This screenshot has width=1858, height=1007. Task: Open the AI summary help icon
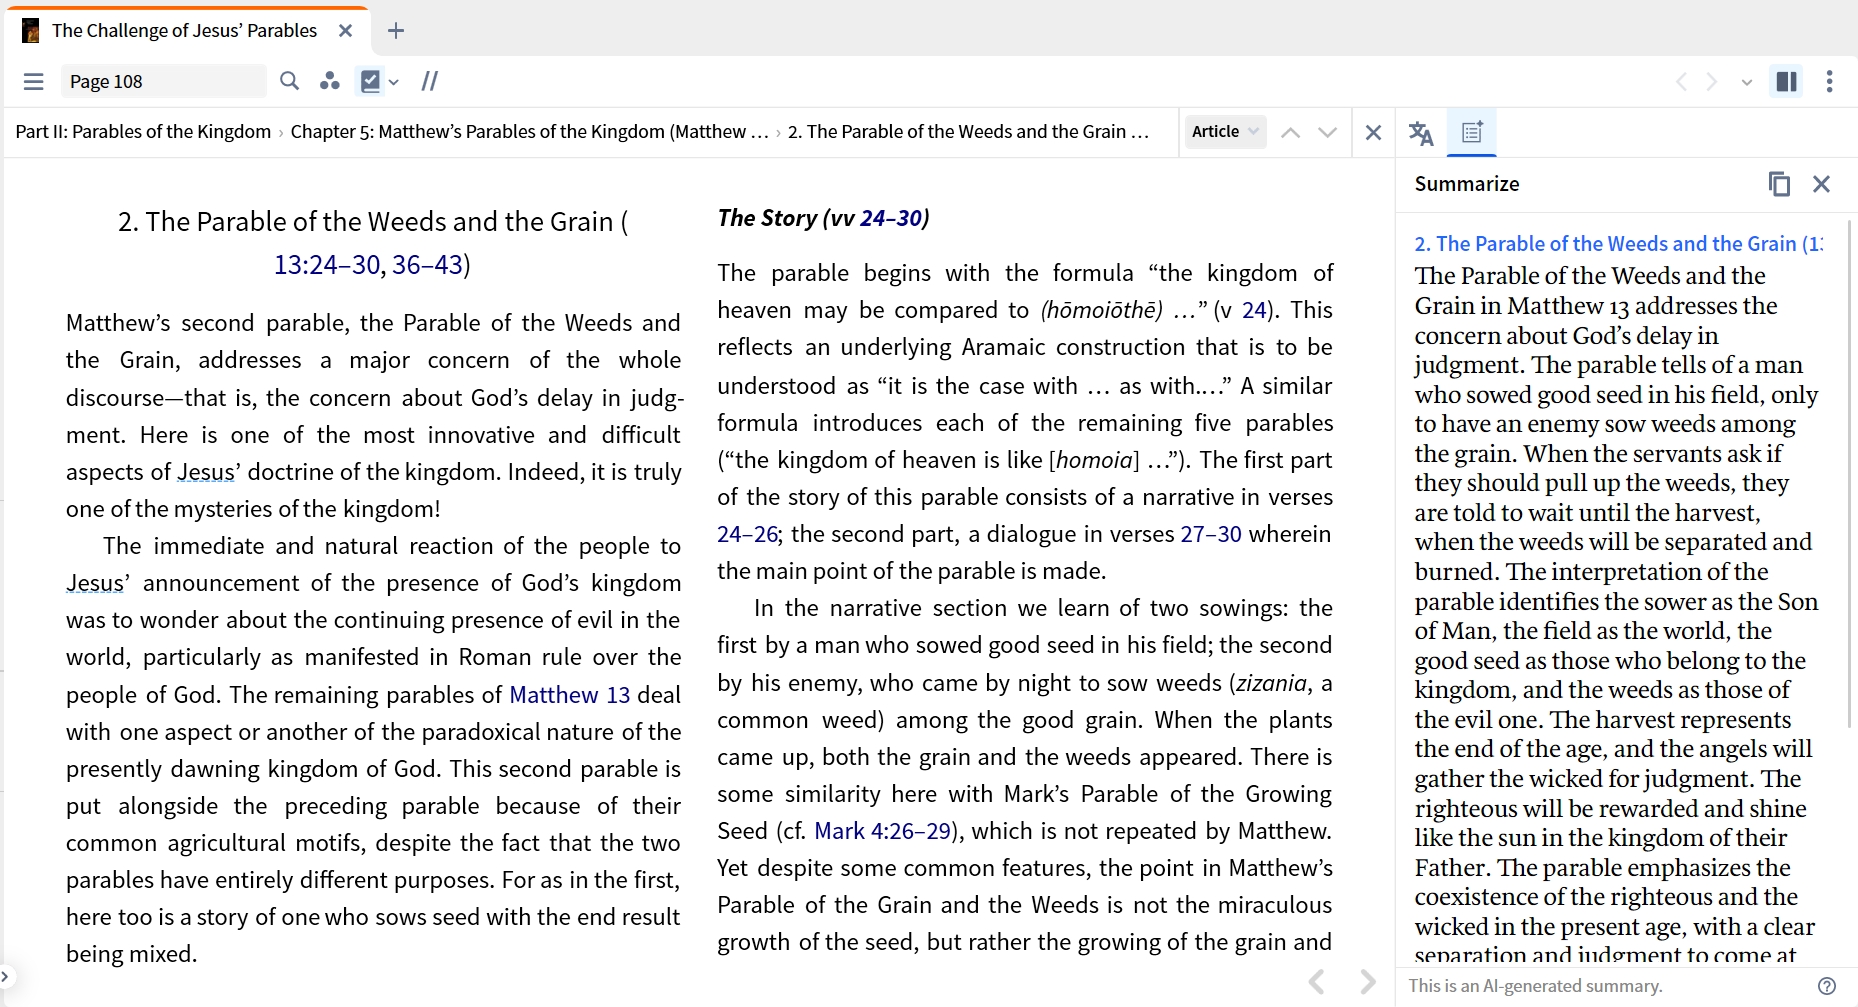1826,986
